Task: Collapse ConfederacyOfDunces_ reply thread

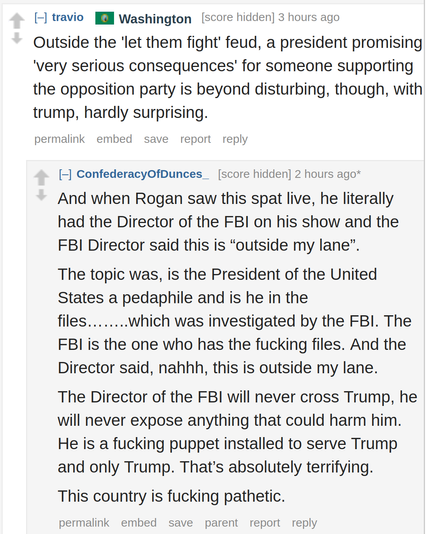Action: coord(65,174)
